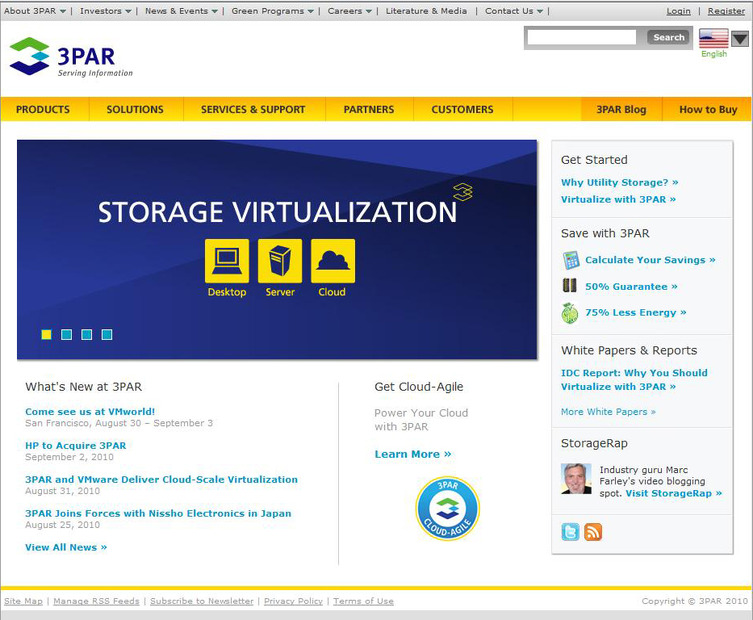Click the 3PAR Cloud-Agile badge
This screenshot has width=753, height=620.
tap(448, 508)
